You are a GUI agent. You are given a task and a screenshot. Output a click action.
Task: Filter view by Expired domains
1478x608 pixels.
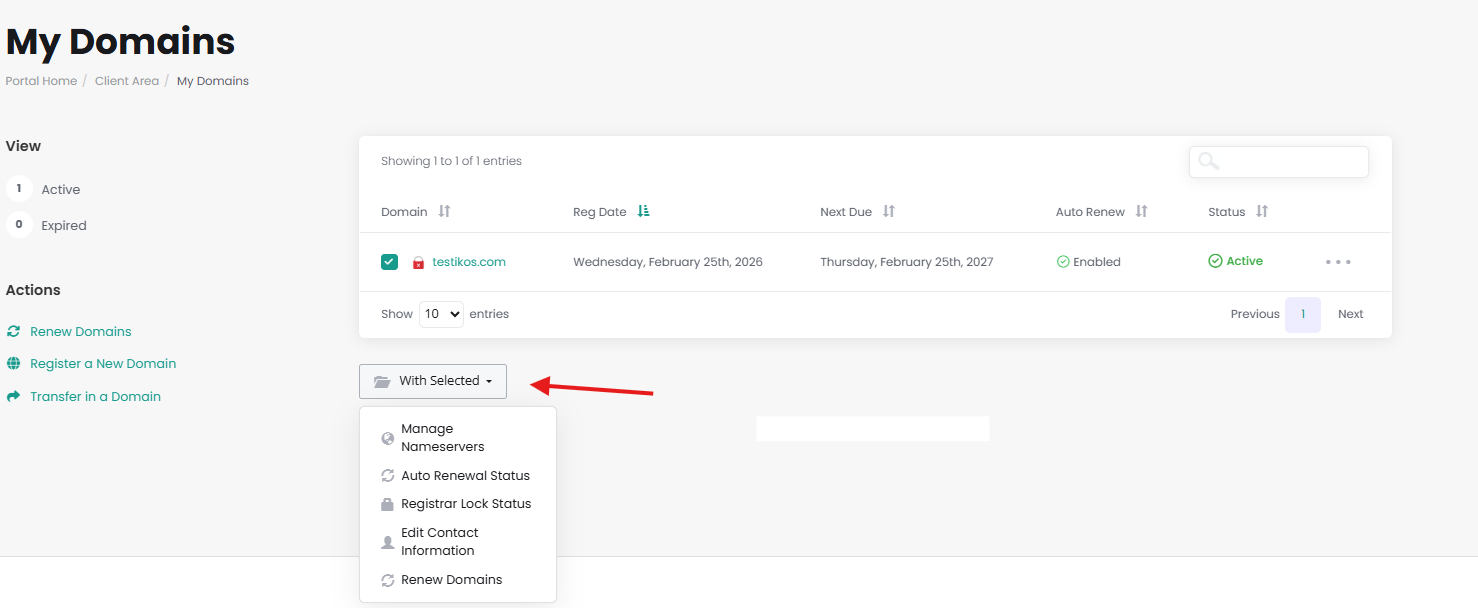point(63,225)
